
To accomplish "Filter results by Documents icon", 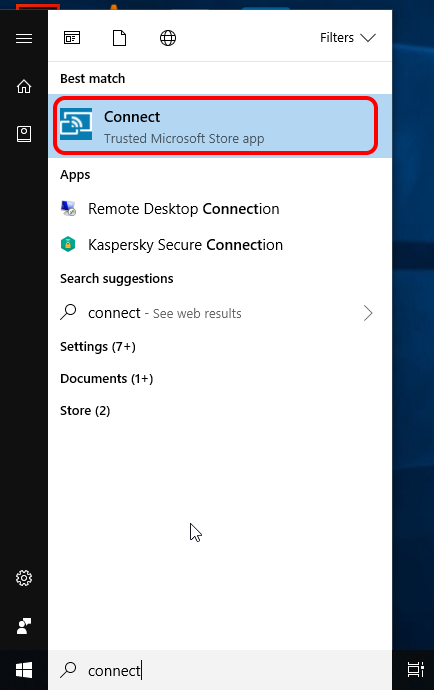I will (x=119, y=38).
